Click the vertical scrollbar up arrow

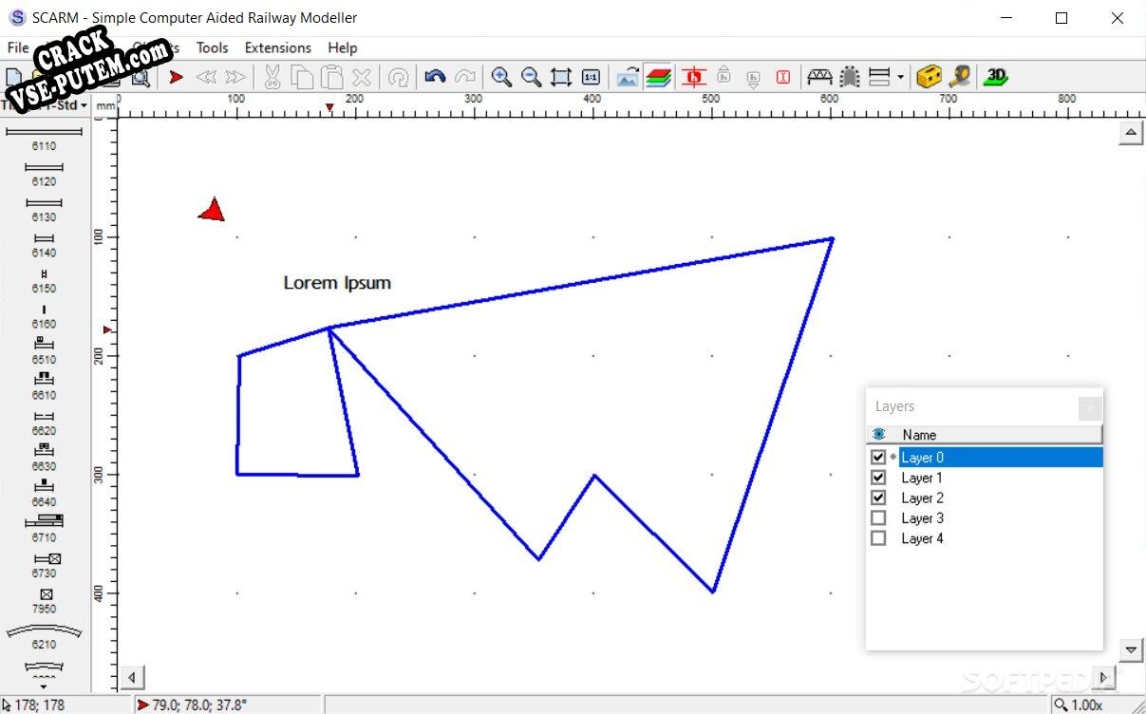tap(1131, 133)
